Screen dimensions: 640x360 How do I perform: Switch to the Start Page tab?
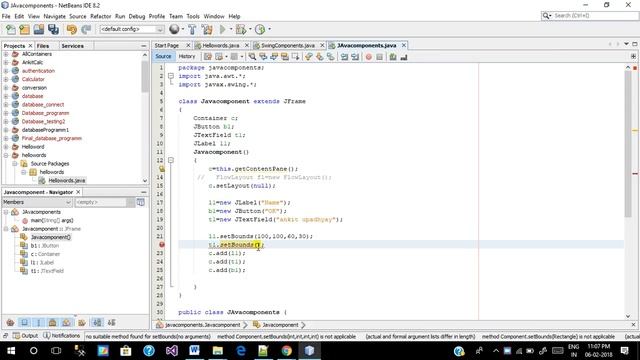click(x=167, y=45)
